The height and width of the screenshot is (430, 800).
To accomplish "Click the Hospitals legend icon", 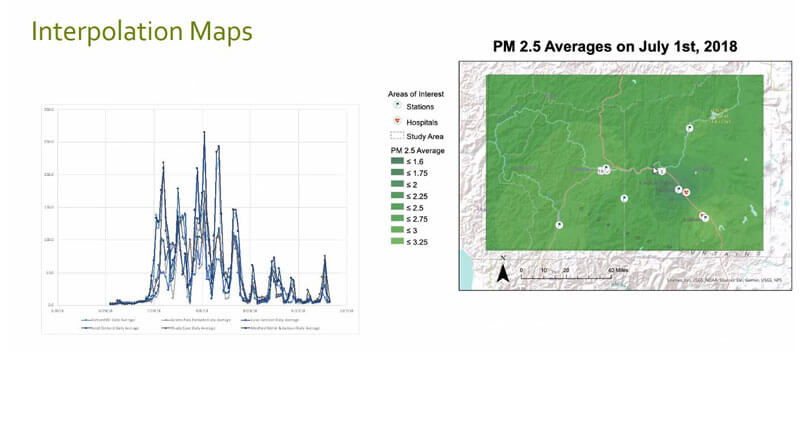I will pos(397,119).
